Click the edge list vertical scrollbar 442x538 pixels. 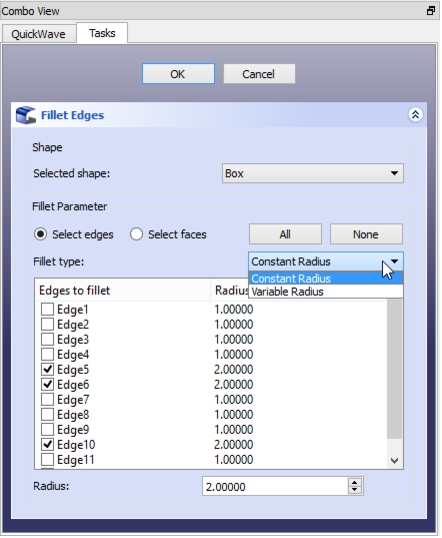(395, 369)
